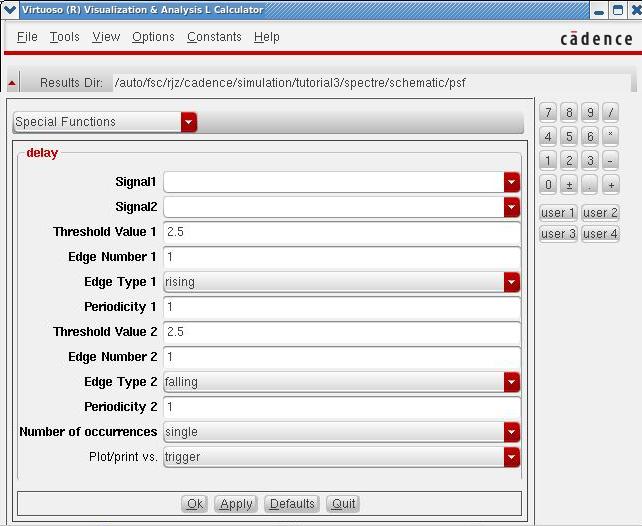The image size is (642, 526).
Task: Click the Signal2 input field
Action: [x=334, y=208]
